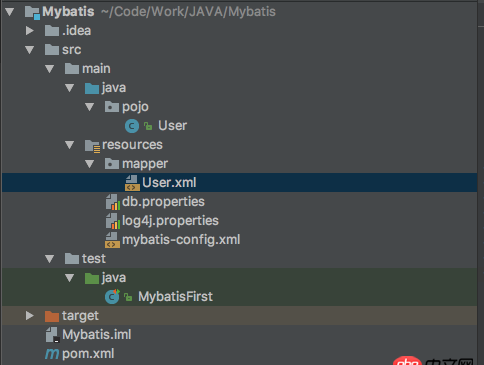
Task: Collapse the main folder arrow
Action: pos(50,69)
